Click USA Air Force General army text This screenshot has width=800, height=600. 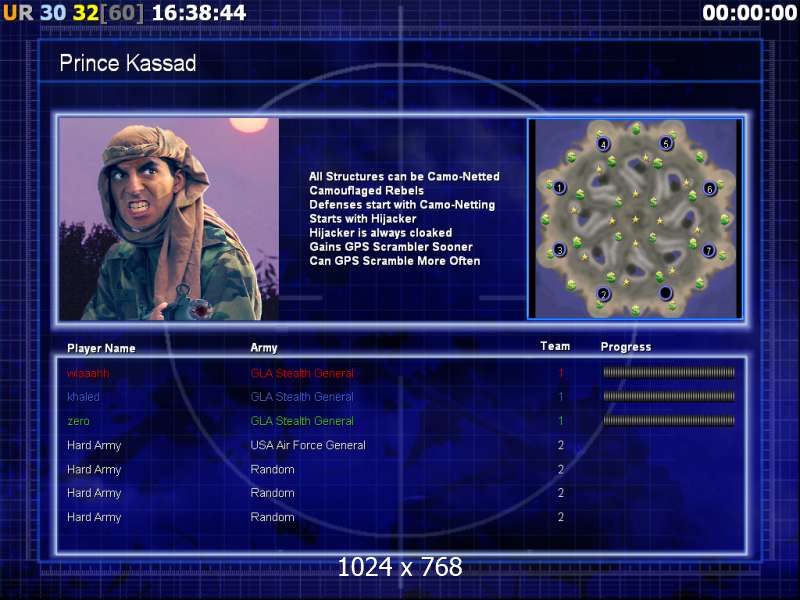pyautogui.click(x=308, y=445)
